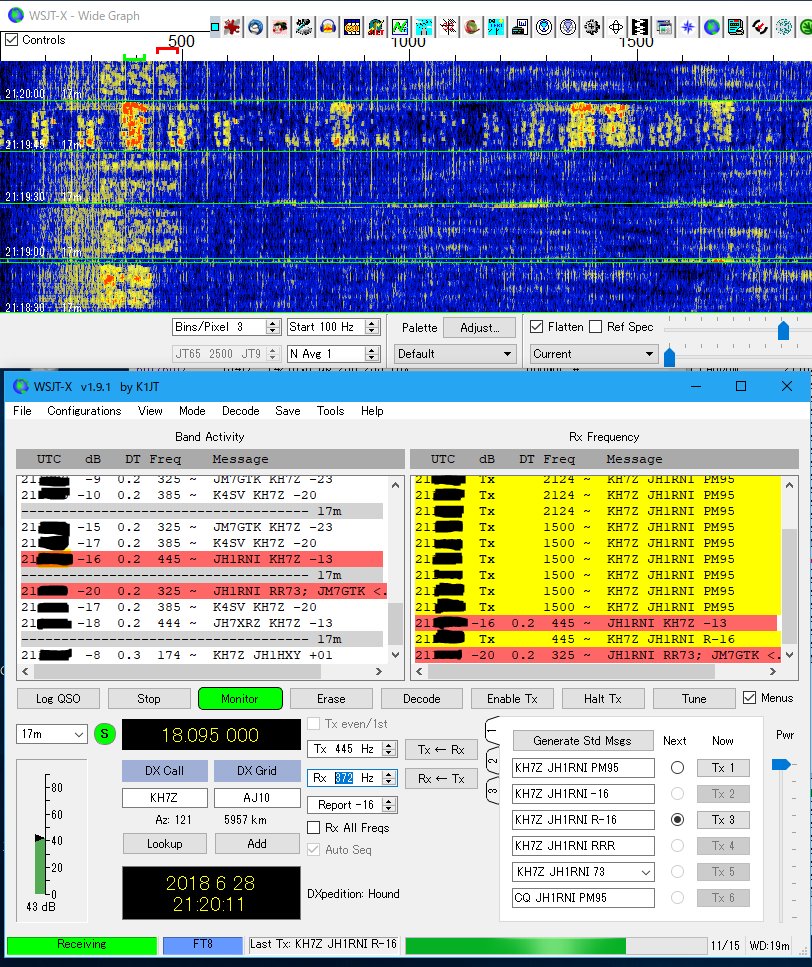812x967 pixels.
Task: Click the Enable Tx button
Action: pyautogui.click(x=512, y=699)
